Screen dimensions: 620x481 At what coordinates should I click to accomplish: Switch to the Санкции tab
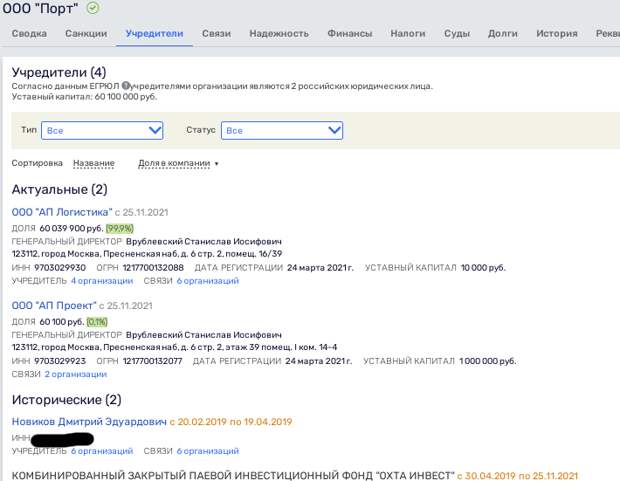click(x=86, y=34)
